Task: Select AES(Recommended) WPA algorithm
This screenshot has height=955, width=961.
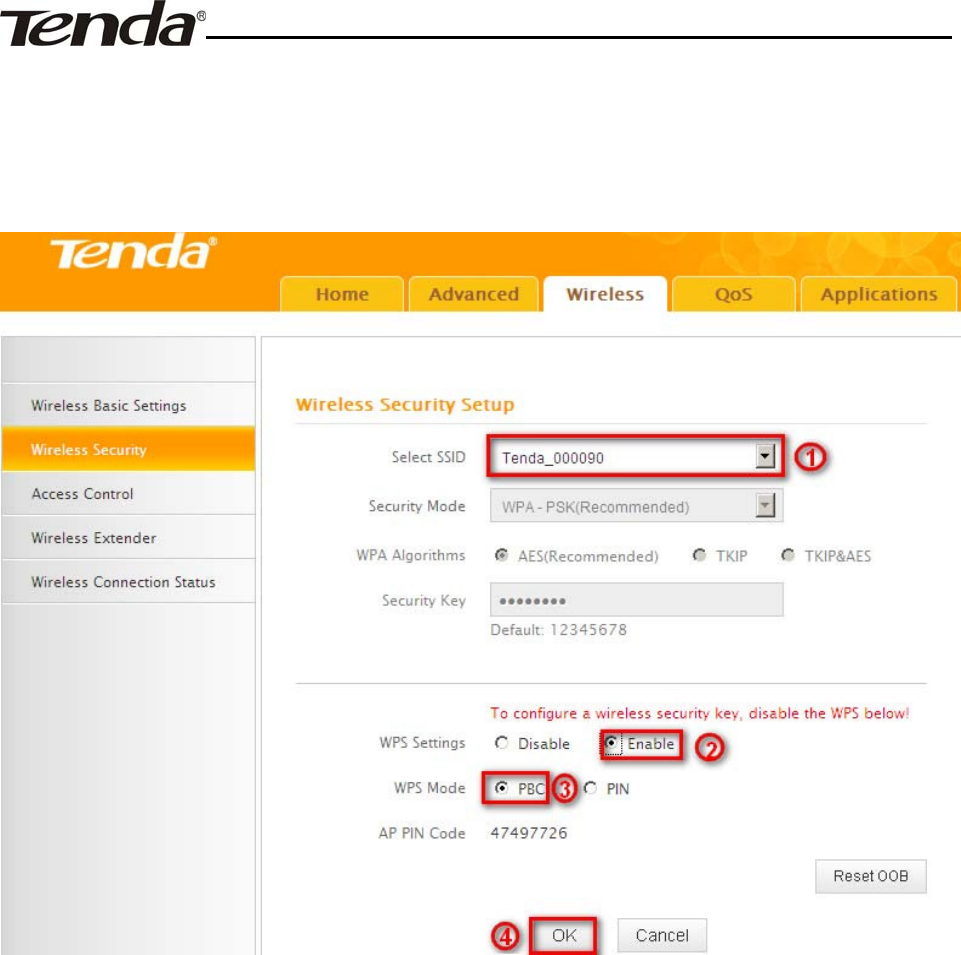Action: (501, 555)
